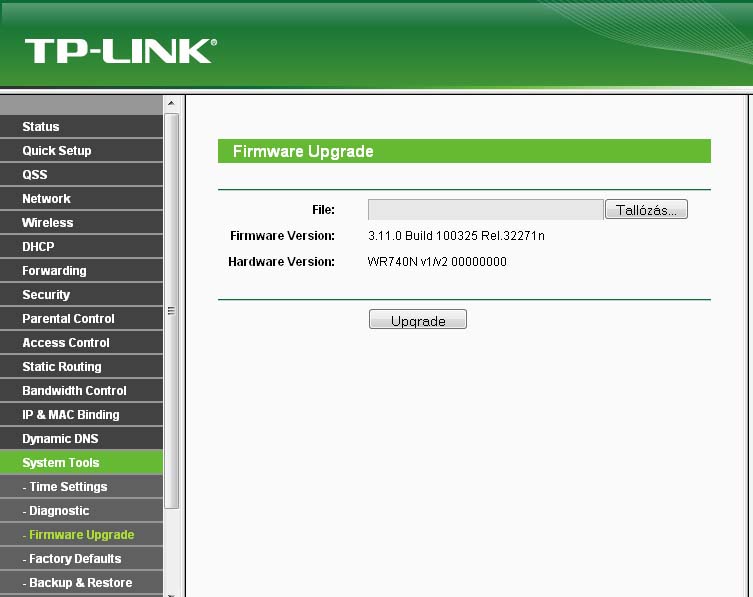Open Time Settings submenu item
The height and width of the screenshot is (597, 753).
[x=81, y=487]
